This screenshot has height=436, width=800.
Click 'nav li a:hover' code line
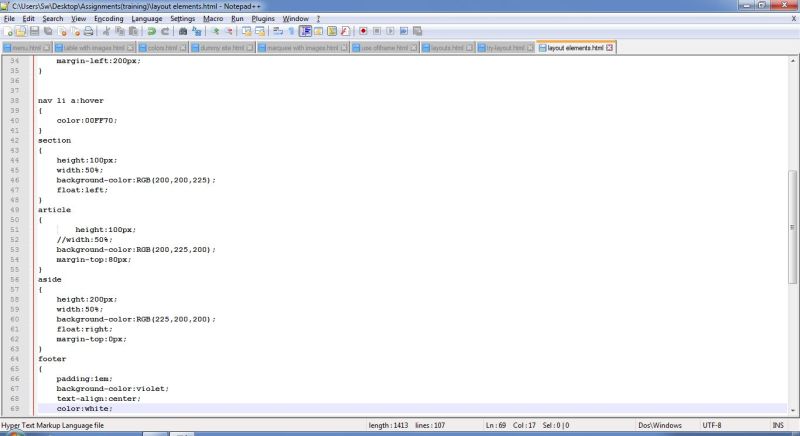[70, 100]
